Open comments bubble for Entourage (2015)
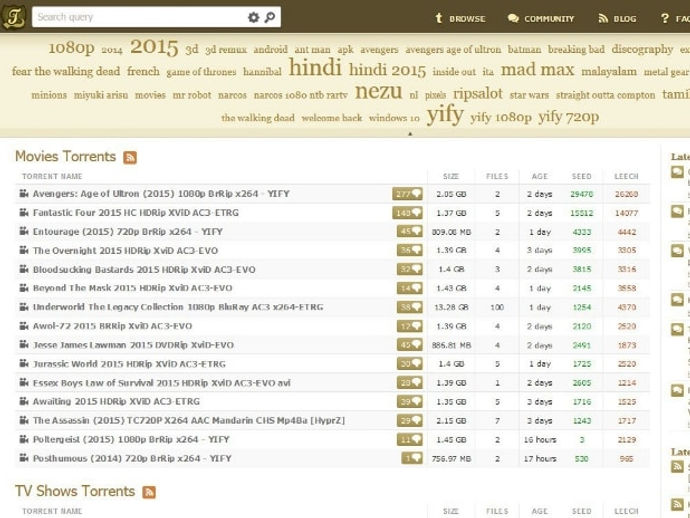 tap(409, 231)
